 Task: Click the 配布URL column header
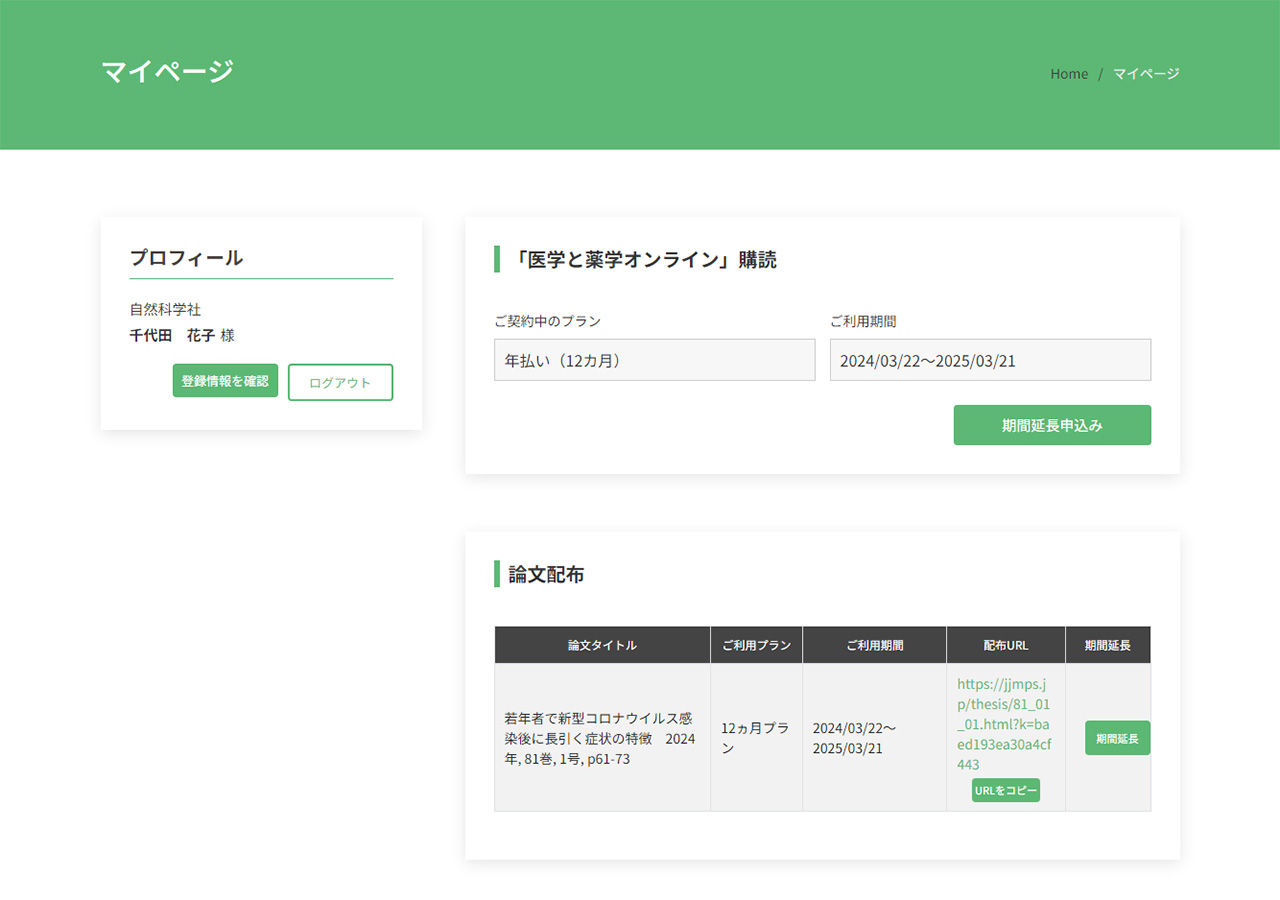click(x=1006, y=645)
